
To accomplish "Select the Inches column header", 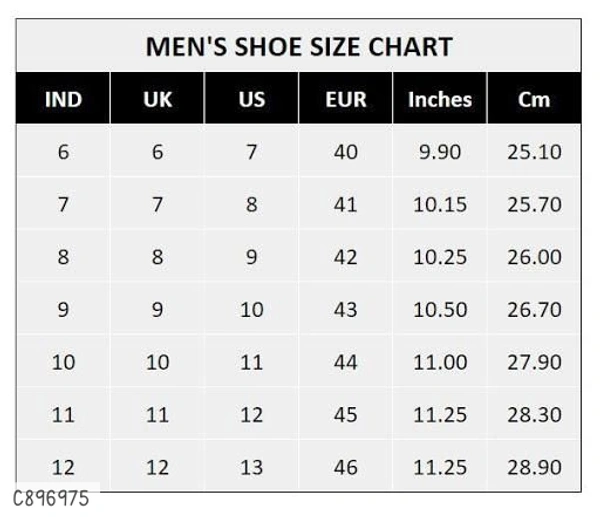I will [x=439, y=99].
